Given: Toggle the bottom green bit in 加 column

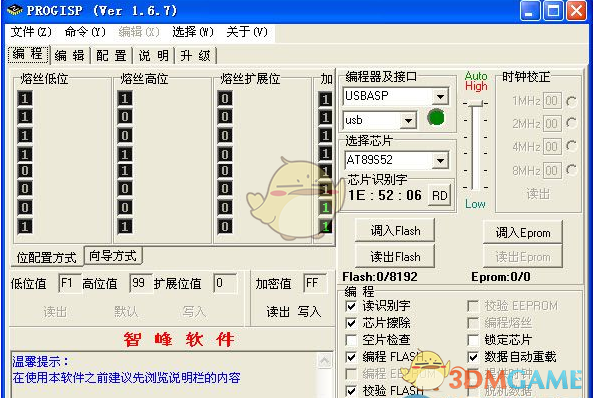Looking at the screenshot, I should (325, 226).
